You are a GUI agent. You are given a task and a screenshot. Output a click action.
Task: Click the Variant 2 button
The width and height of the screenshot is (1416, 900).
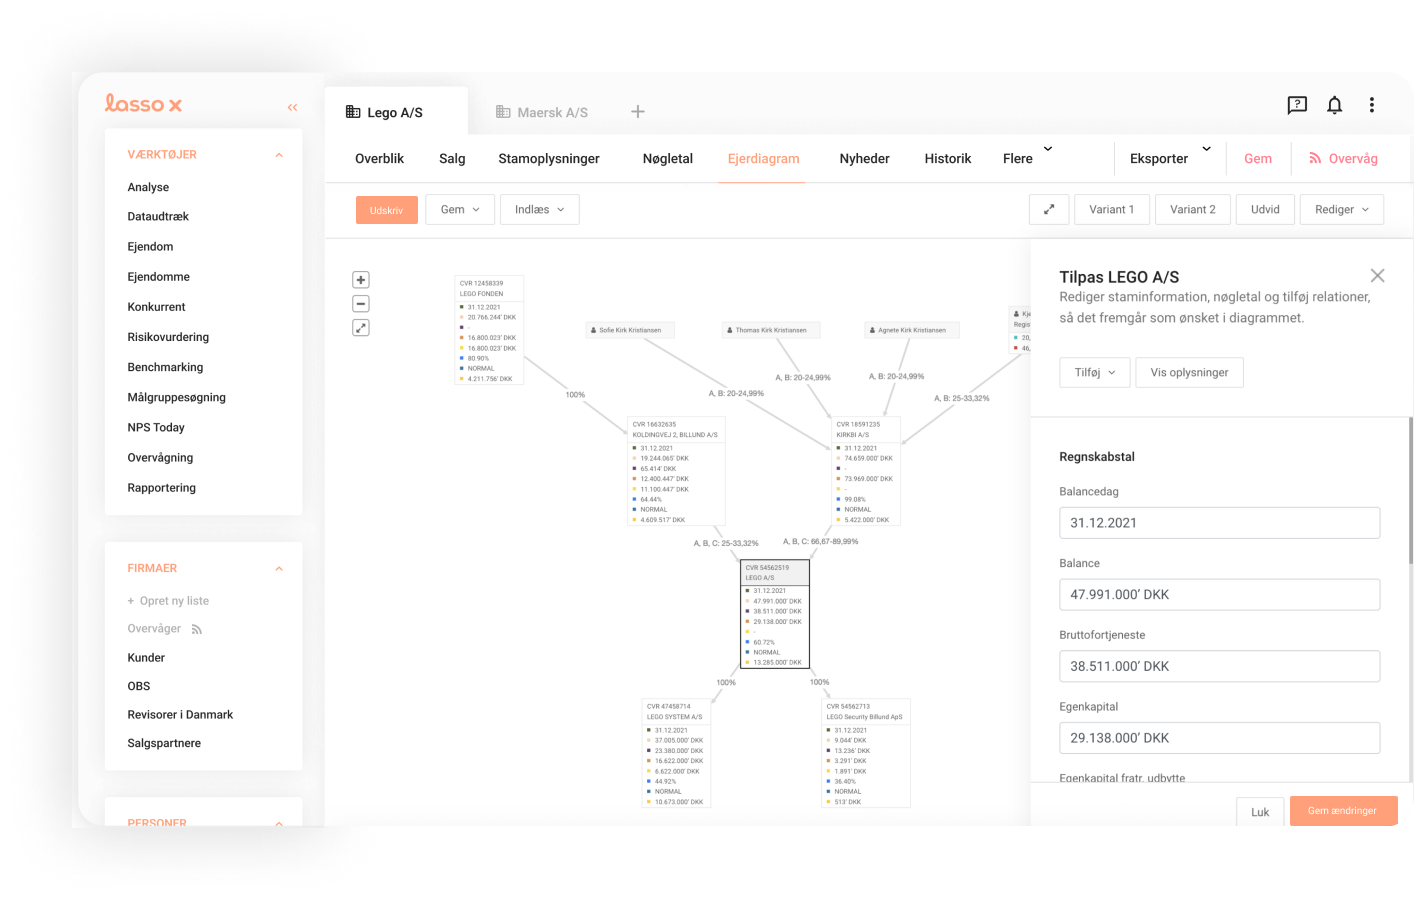[x=1193, y=209]
